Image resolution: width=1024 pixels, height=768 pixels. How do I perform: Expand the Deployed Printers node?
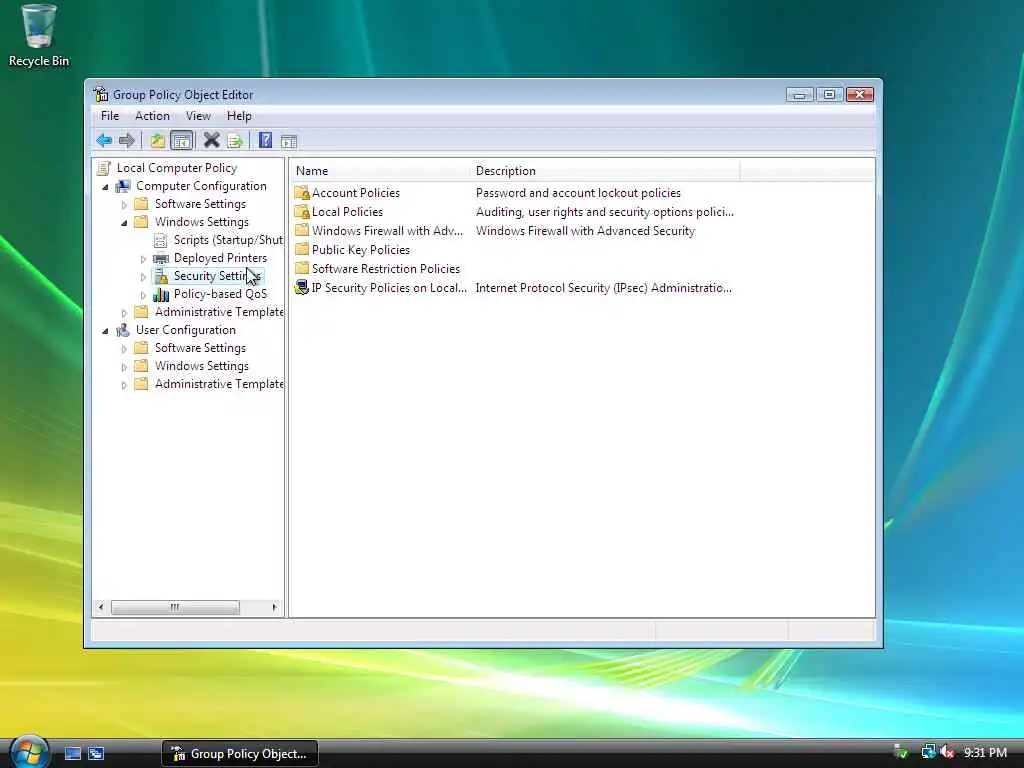(143, 259)
